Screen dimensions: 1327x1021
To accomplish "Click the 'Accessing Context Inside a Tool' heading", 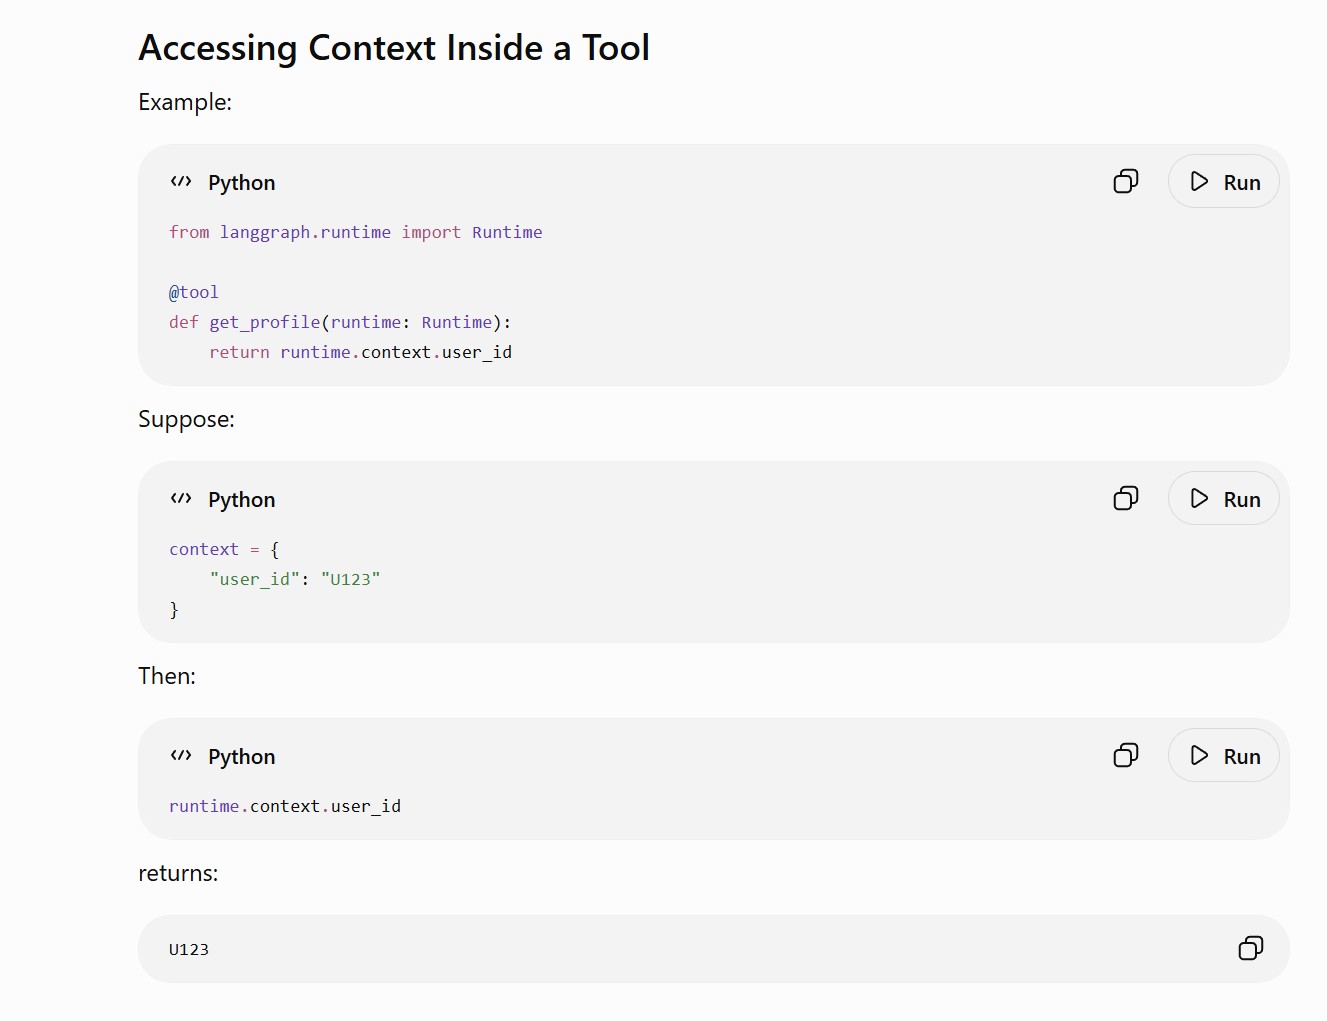I will 394,48.
